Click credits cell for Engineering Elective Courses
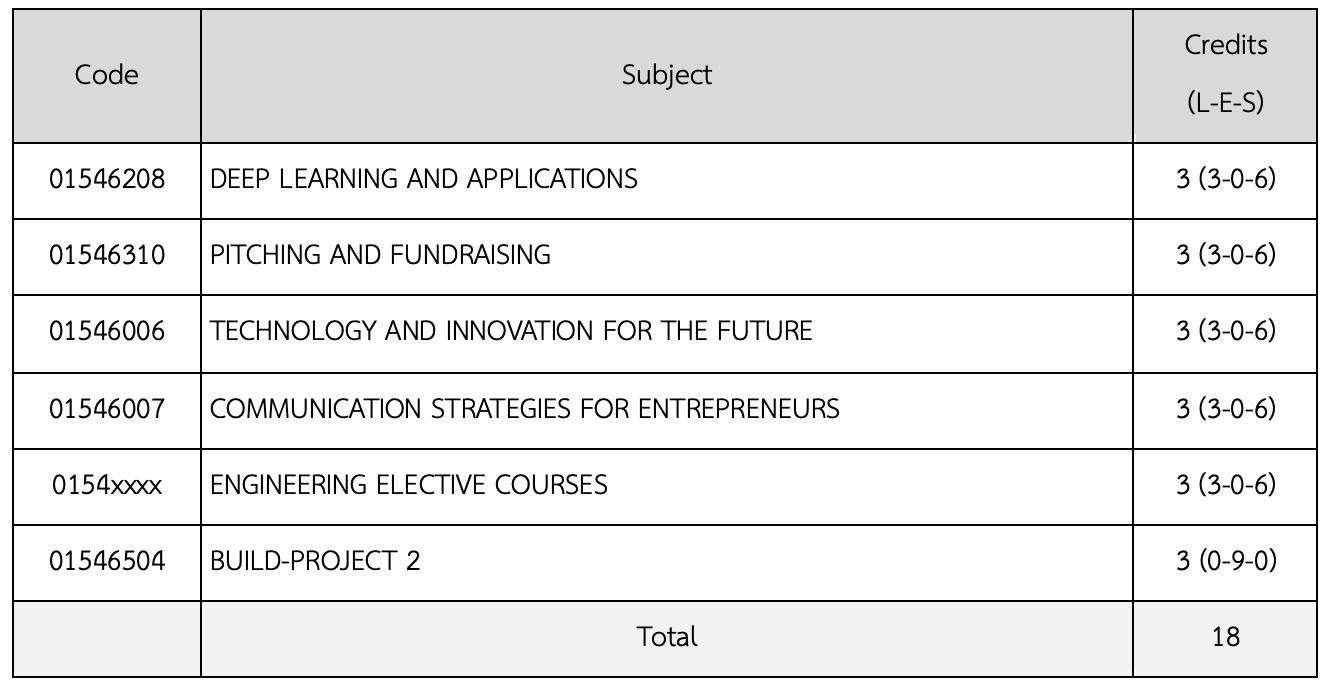Screen dimensions: 1328x688 (1226, 485)
